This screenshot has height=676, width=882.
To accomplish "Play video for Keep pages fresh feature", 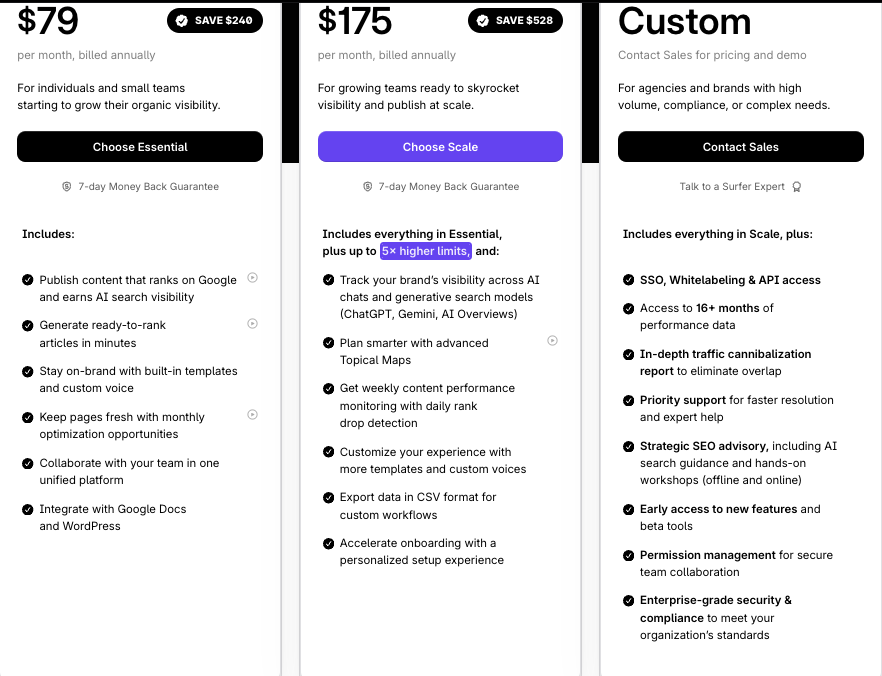I will tap(252, 414).
